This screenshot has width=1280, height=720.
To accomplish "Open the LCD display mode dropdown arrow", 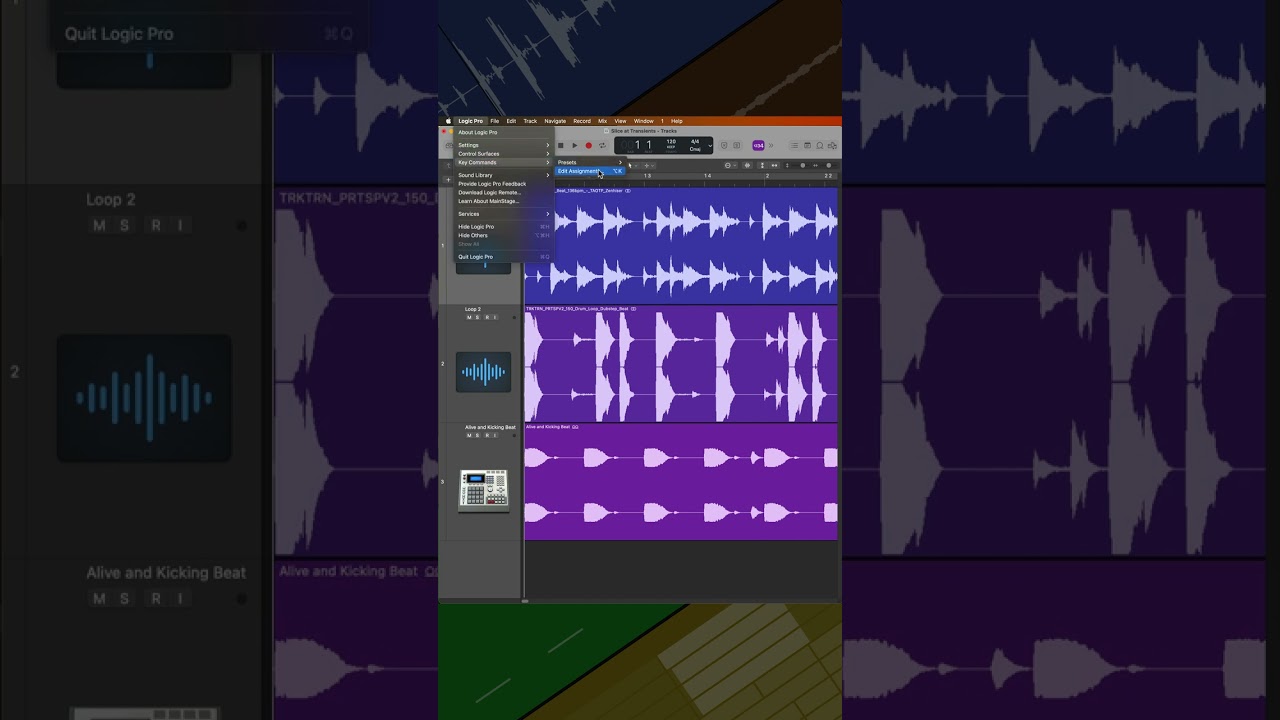I will click(x=710, y=145).
